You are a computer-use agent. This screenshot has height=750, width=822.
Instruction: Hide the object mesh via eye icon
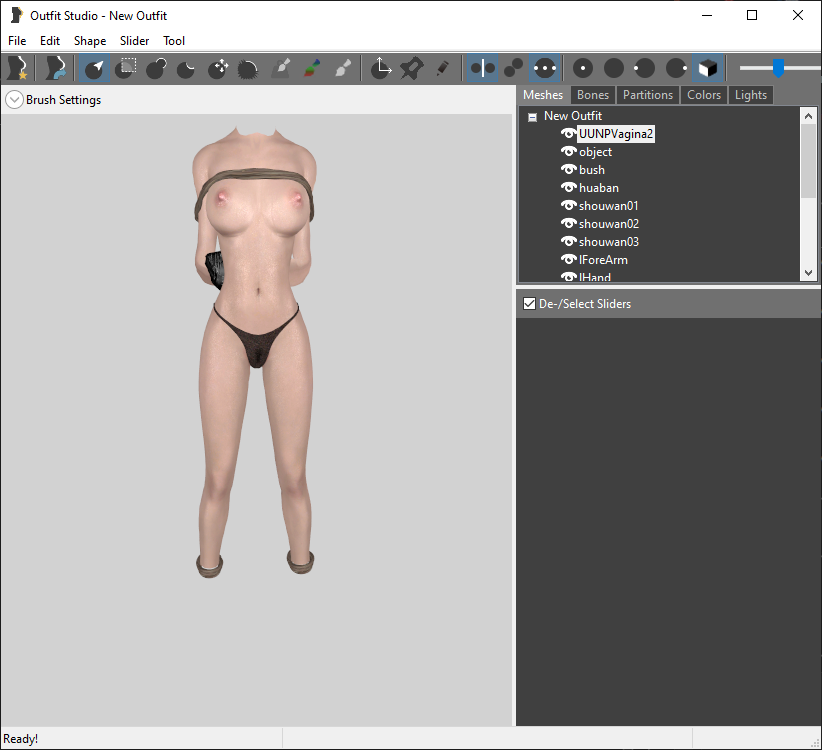point(568,151)
